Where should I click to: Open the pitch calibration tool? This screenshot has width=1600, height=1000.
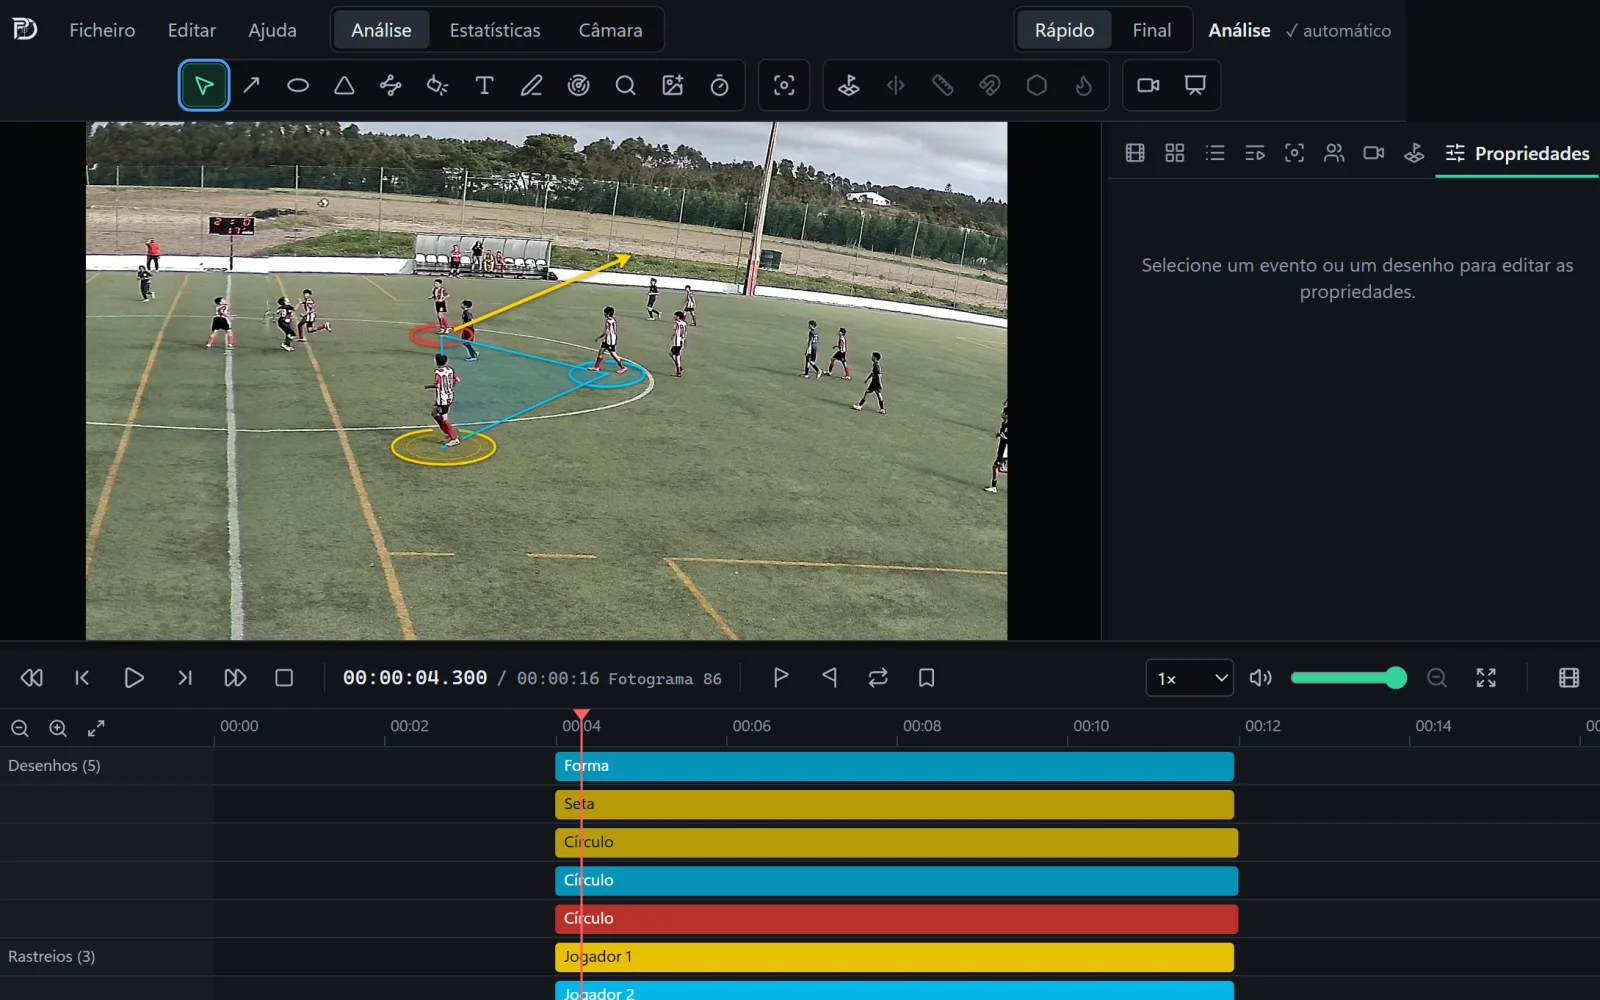[x=849, y=85]
